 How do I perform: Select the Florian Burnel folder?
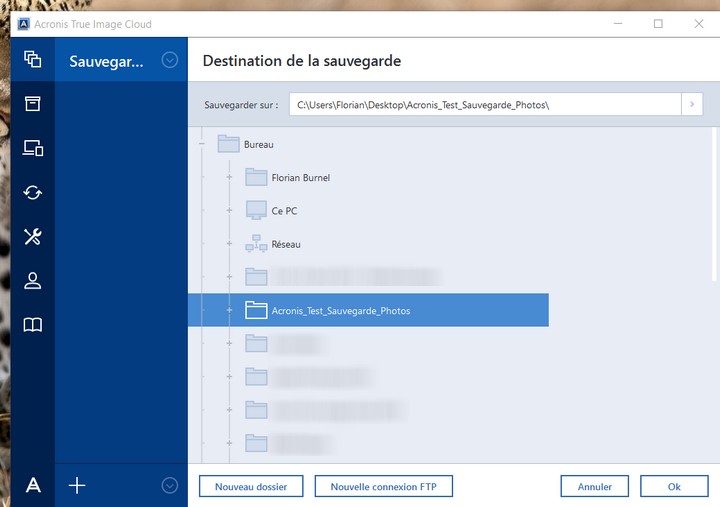click(301, 178)
